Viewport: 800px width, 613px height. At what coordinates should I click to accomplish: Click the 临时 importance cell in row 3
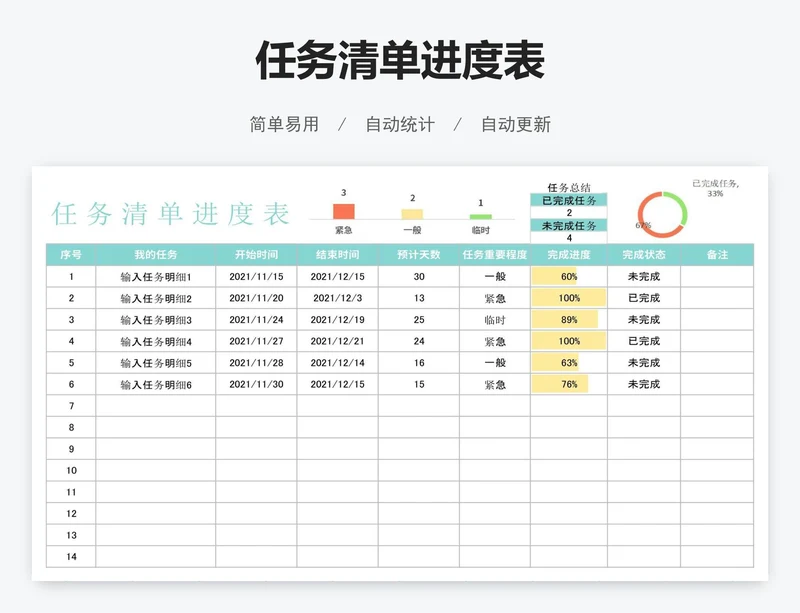[495, 320]
